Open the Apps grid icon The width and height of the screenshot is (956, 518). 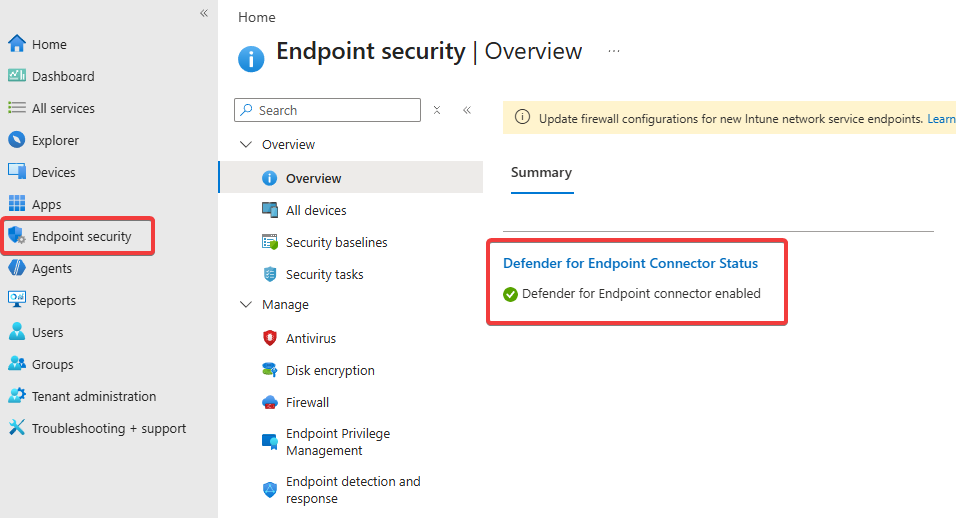tap(16, 203)
